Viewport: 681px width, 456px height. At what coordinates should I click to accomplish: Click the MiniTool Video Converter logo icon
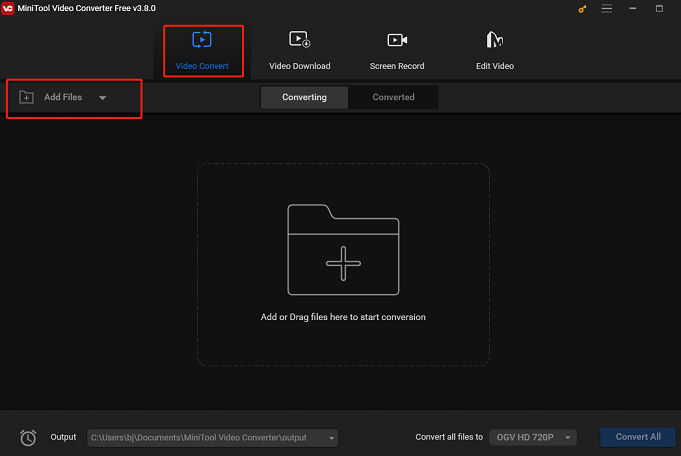click(x=8, y=8)
